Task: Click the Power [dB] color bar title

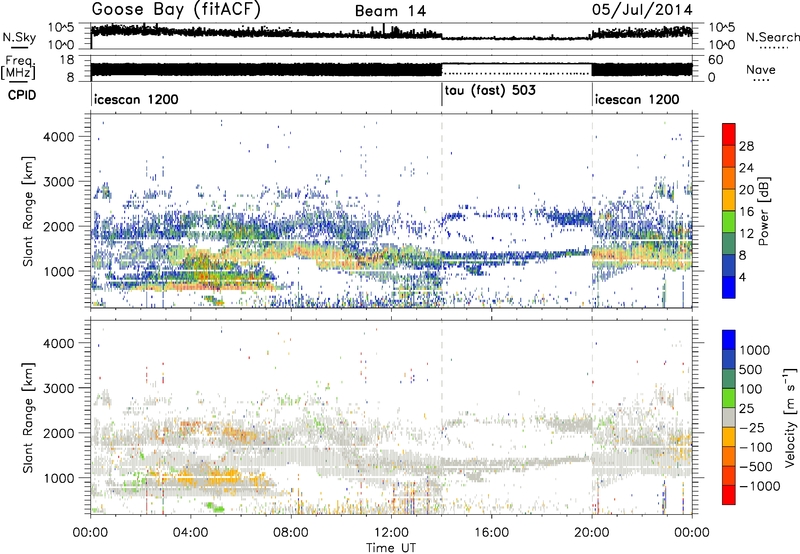Action: click(763, 211)
